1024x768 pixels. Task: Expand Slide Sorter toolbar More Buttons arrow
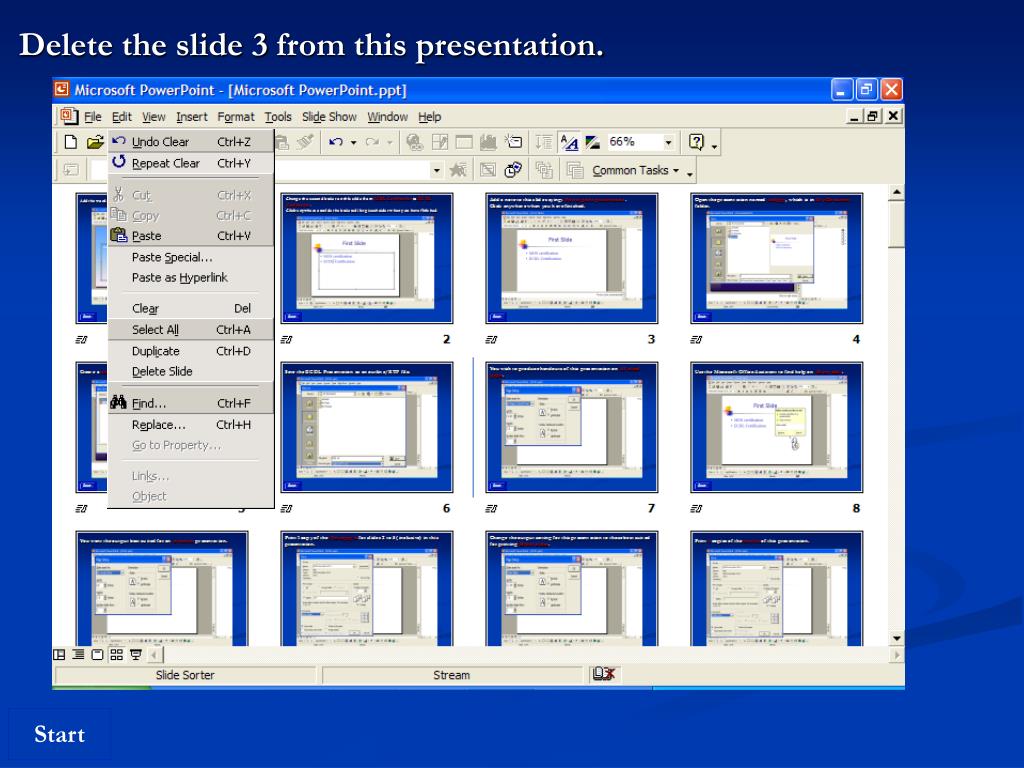(x=690, y=172)
